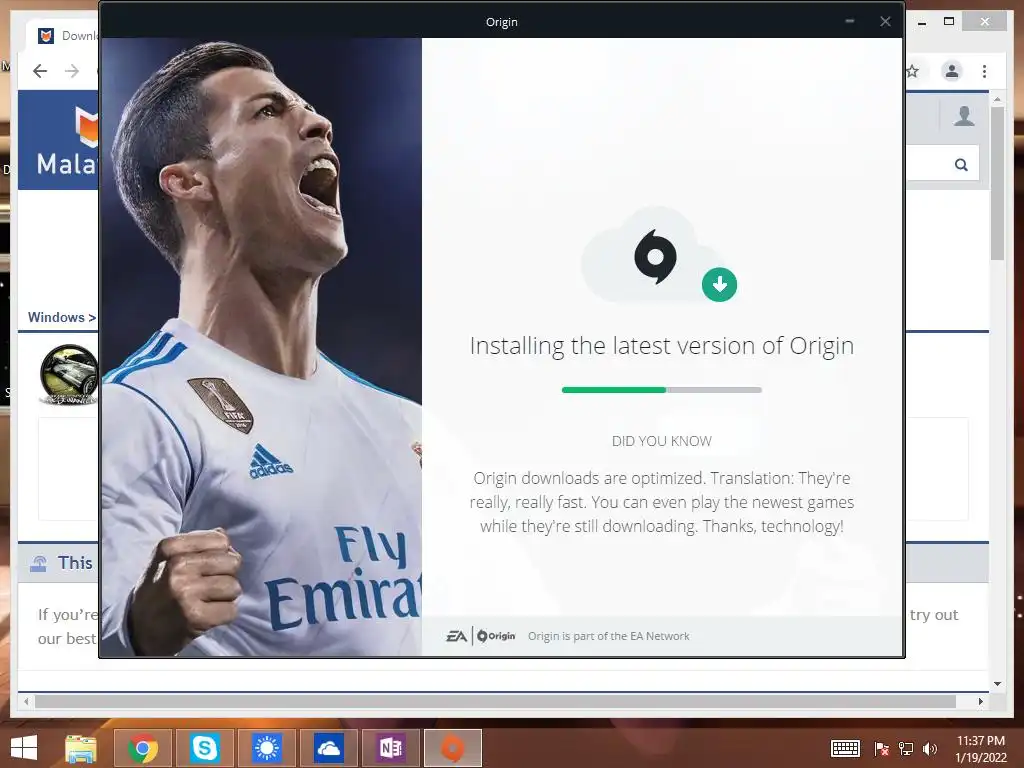Click the volume speaker tray icon
Image resolution: width=1024 pixels, height=768 pixels.
click(930, 749)
